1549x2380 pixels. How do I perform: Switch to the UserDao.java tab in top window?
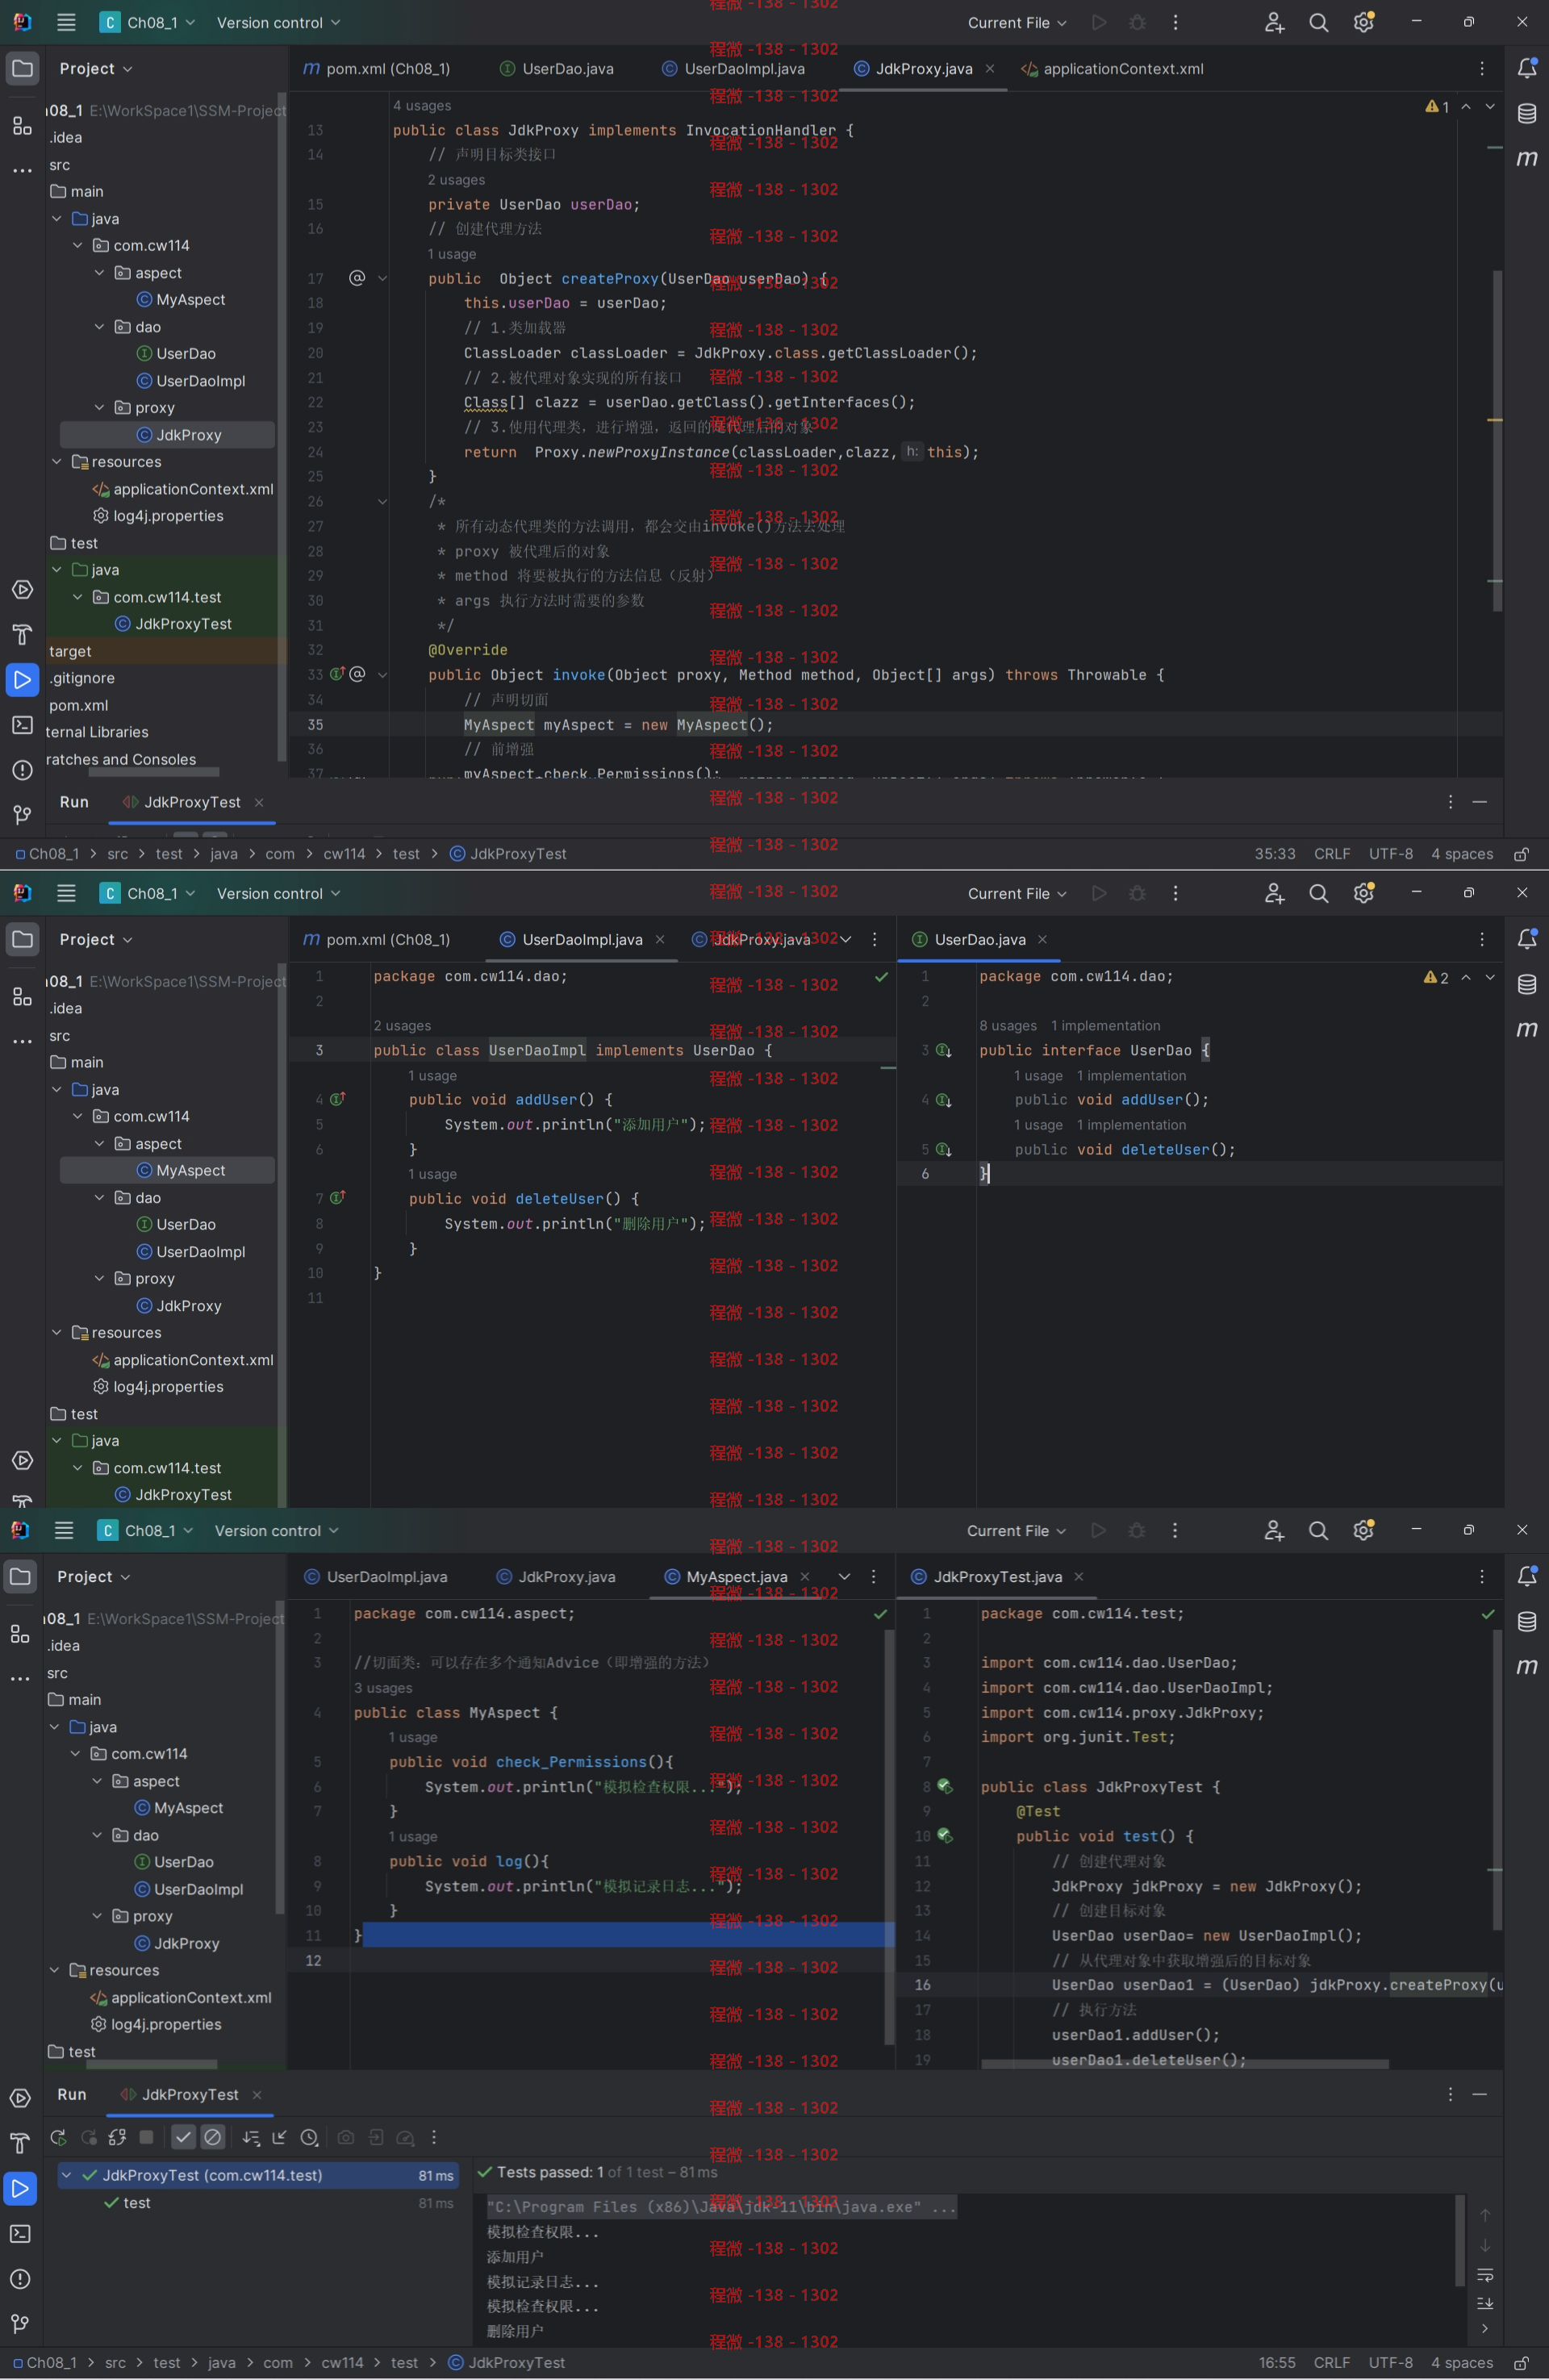[557, 68]
